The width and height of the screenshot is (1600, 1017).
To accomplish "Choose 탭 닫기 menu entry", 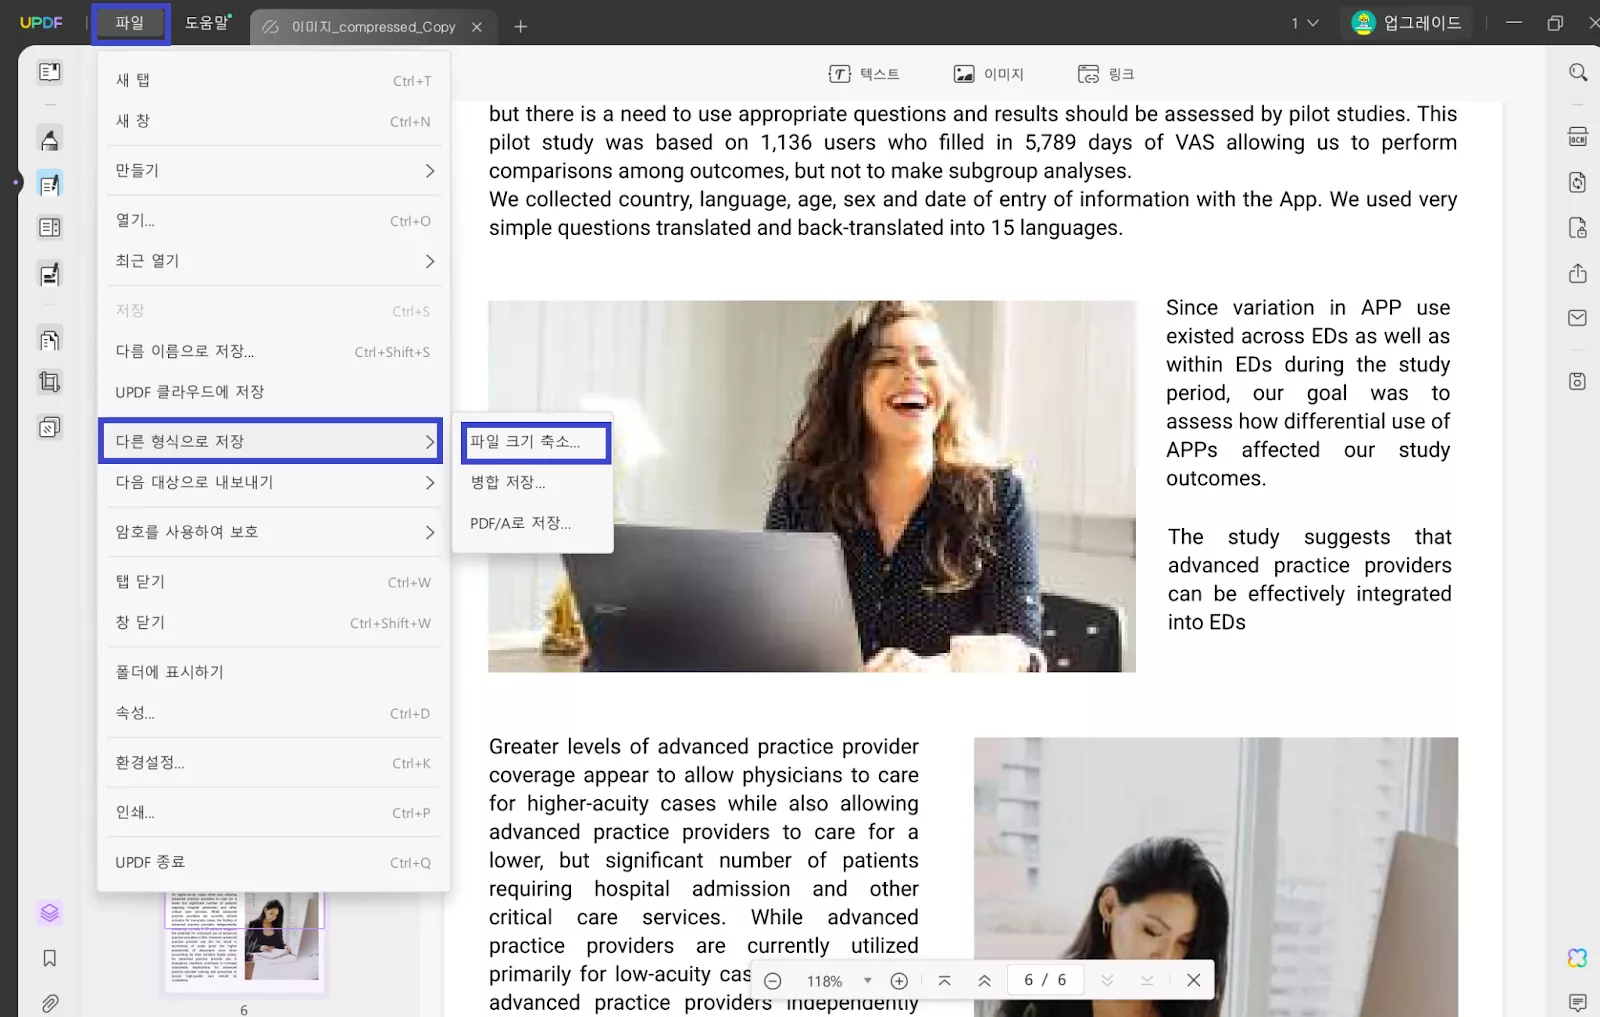I will (x=273, y=582).
